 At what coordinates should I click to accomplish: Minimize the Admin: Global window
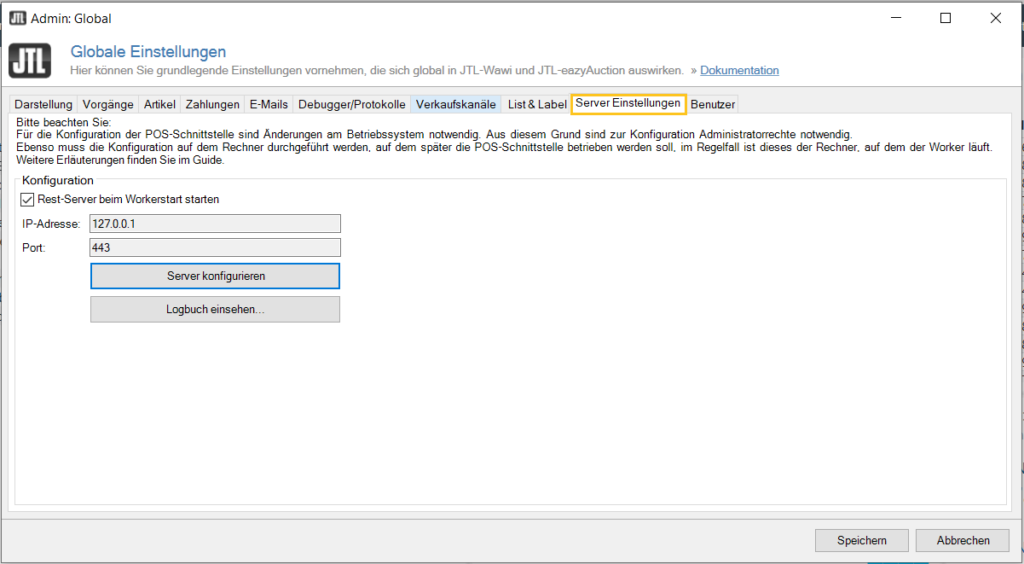coord(895,18)
